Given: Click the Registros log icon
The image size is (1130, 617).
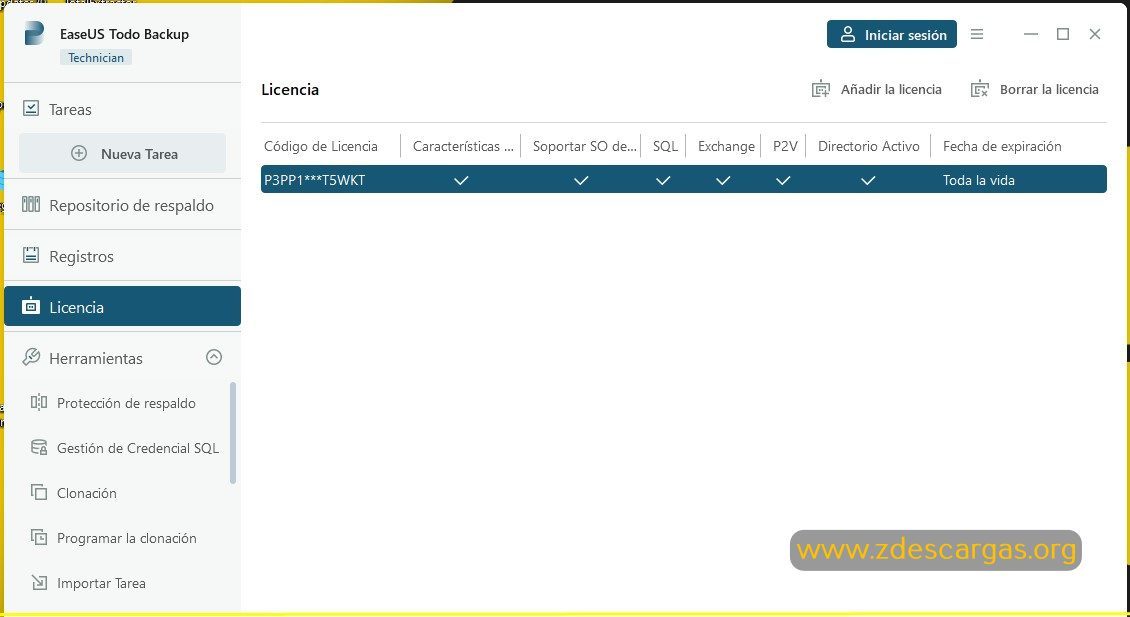Looking at the screenshot, I should (x=31, y=255).
